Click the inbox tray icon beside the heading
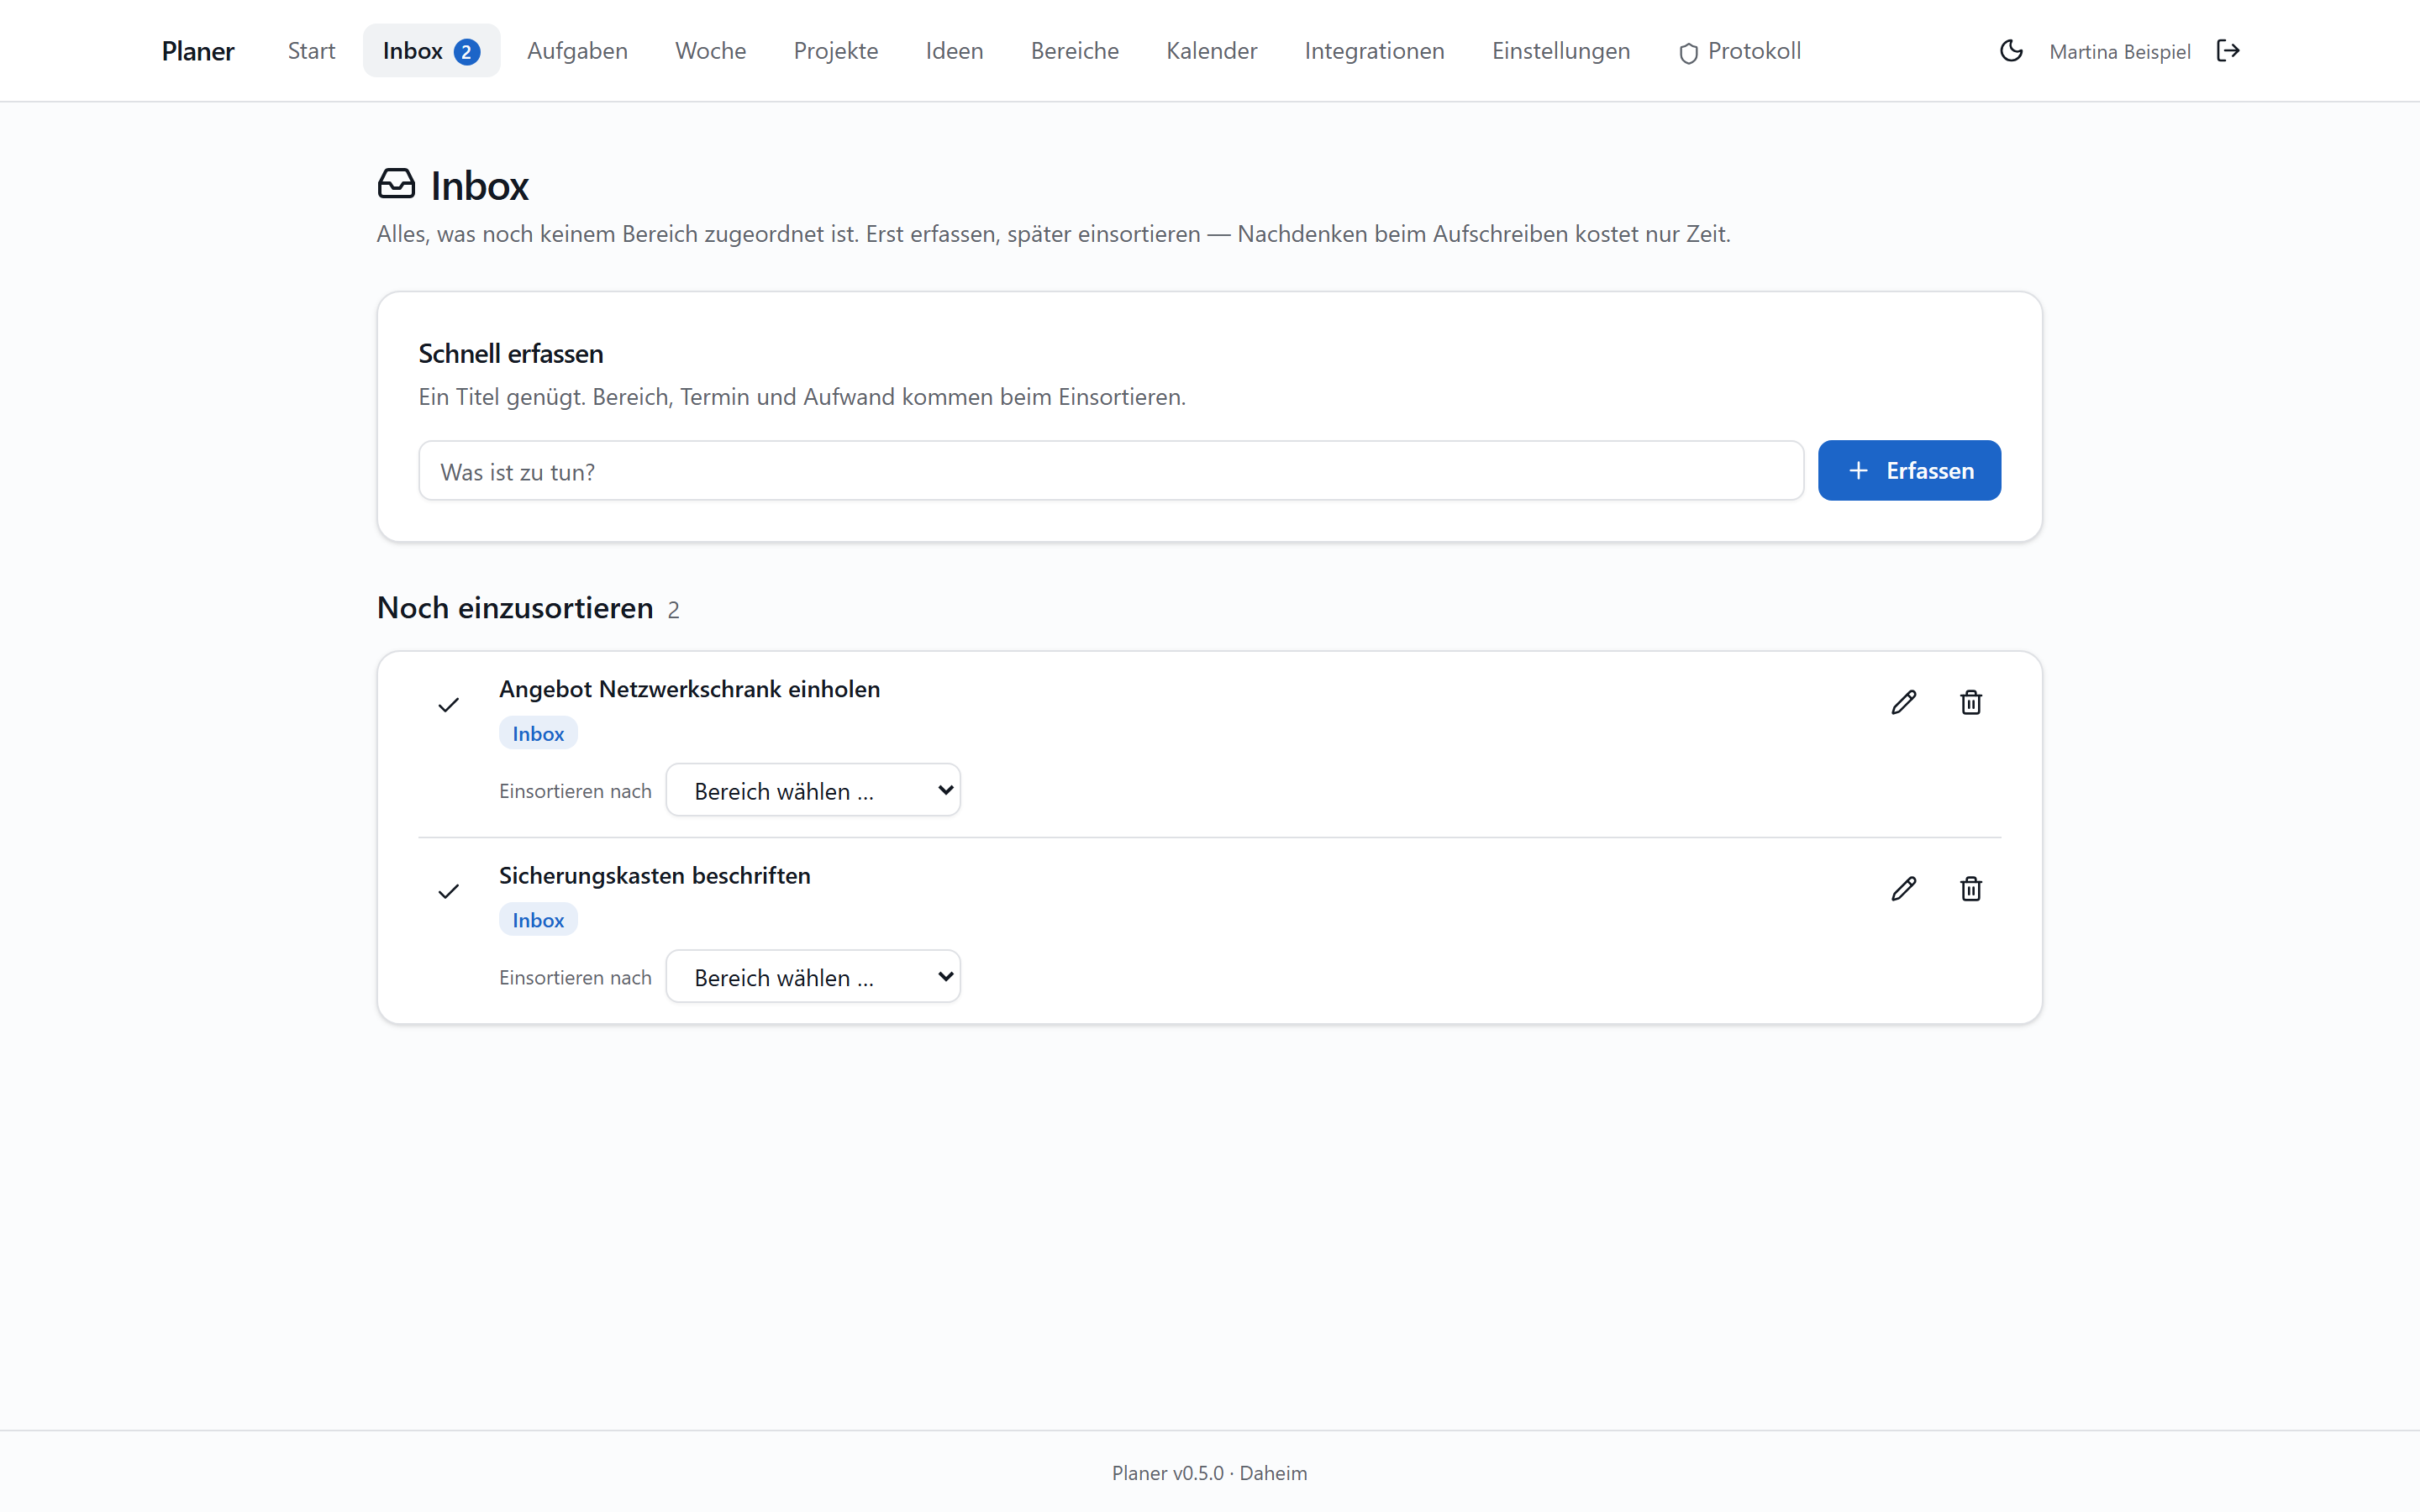 tap(396, 184)
